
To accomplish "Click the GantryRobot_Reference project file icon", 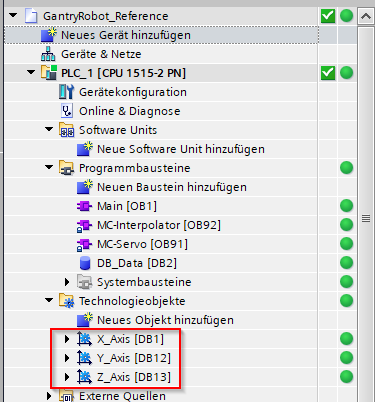I will (x=31, y=16).
